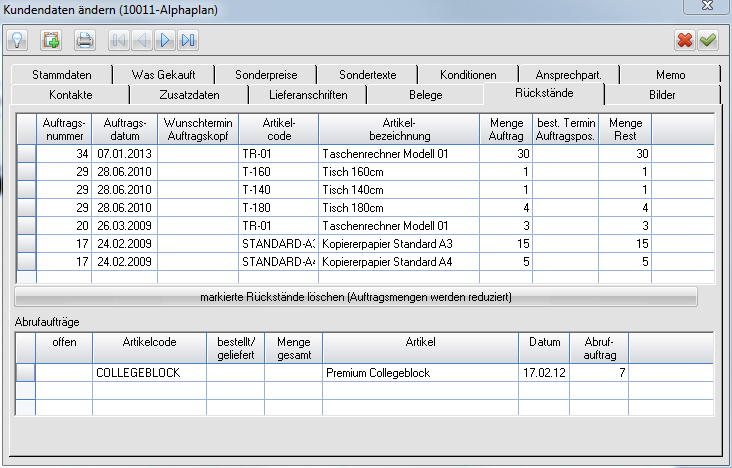Click cell Premium Collegeblock

coord(420,373)
